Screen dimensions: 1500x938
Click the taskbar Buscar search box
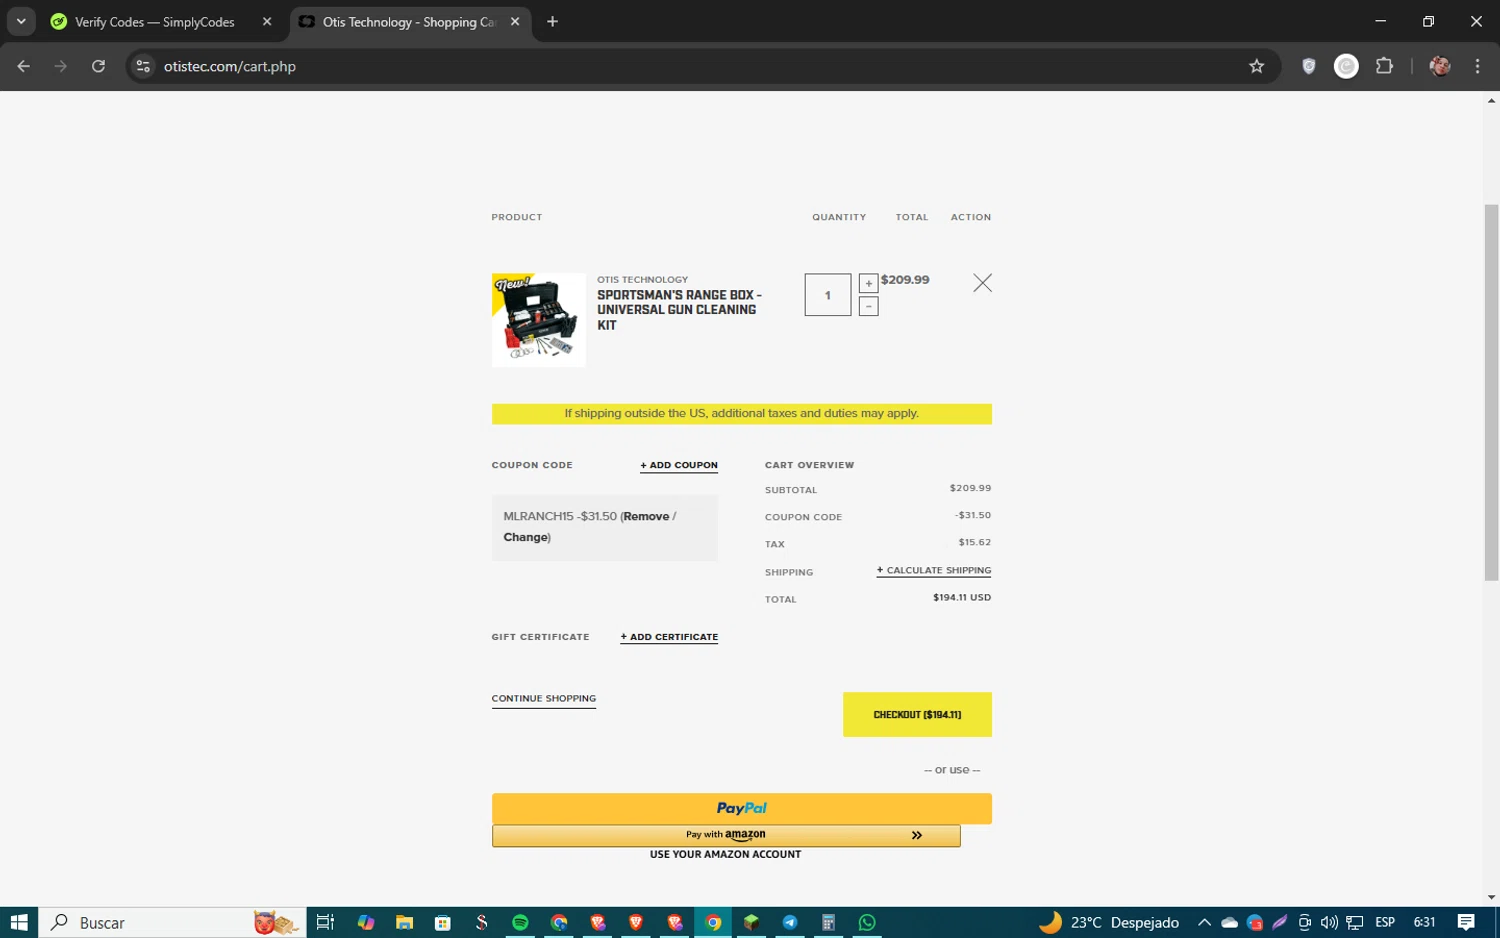[x=172, y=922]
